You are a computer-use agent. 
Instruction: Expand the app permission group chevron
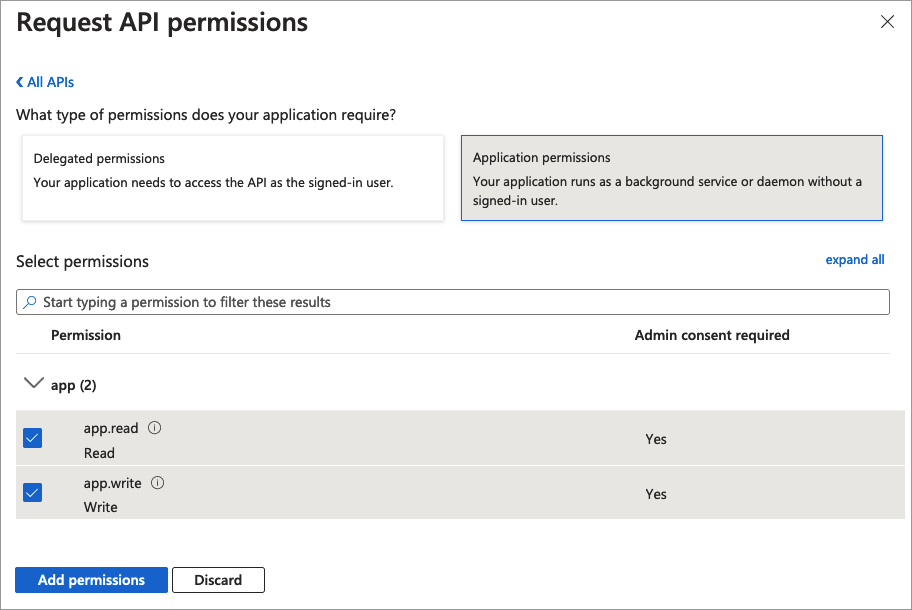click(x=34, y=383)
